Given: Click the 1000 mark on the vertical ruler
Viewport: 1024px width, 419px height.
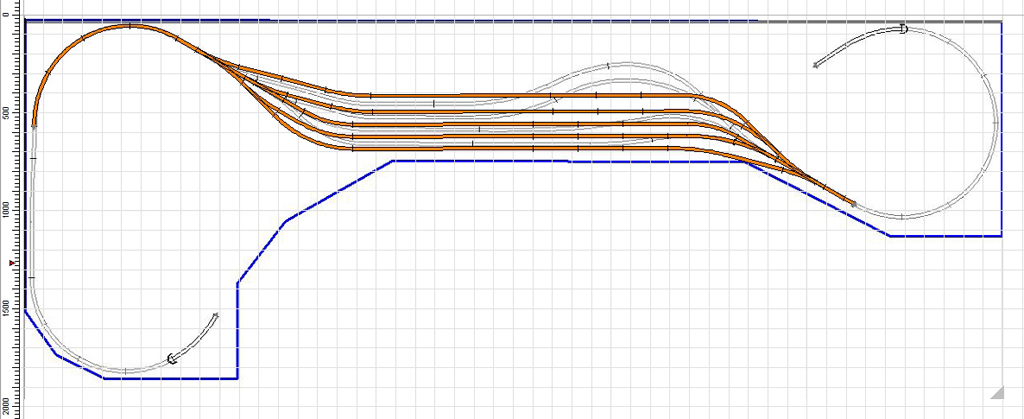Looking at the screenshot, I should tap(8, 210).
